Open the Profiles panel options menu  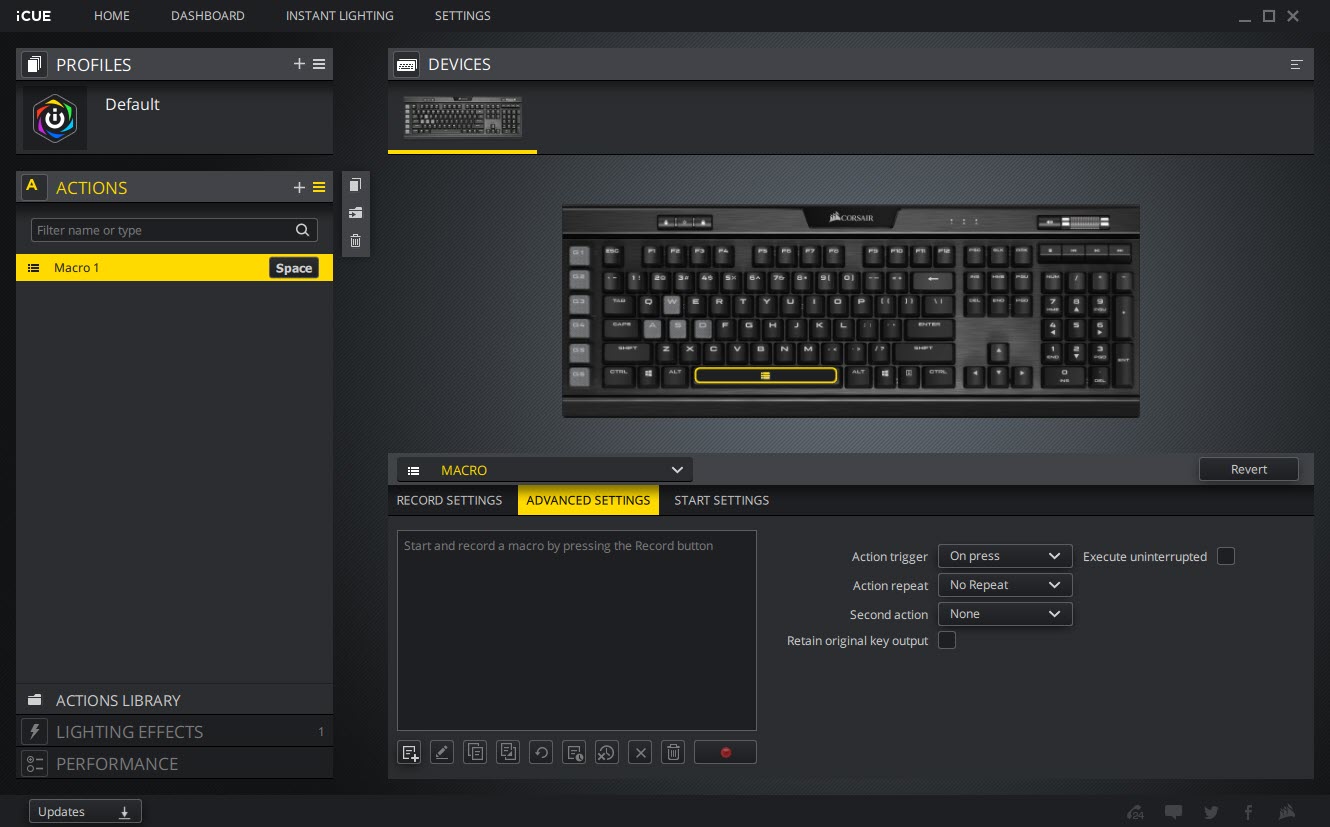(319, 64)
